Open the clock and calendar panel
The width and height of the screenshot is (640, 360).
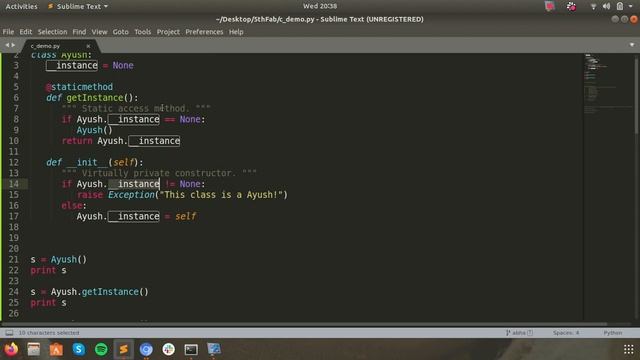320,6
